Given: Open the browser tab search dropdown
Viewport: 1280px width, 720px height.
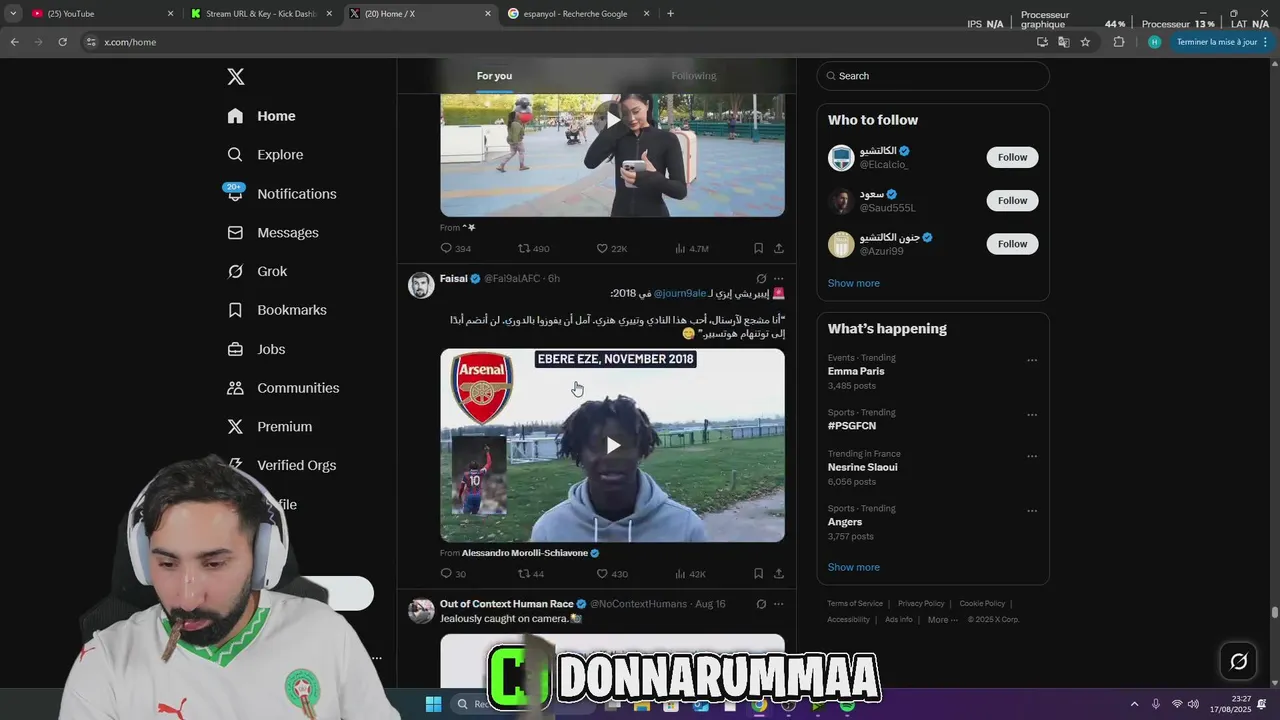Looking at the screenshot, I should click(13, 14).
